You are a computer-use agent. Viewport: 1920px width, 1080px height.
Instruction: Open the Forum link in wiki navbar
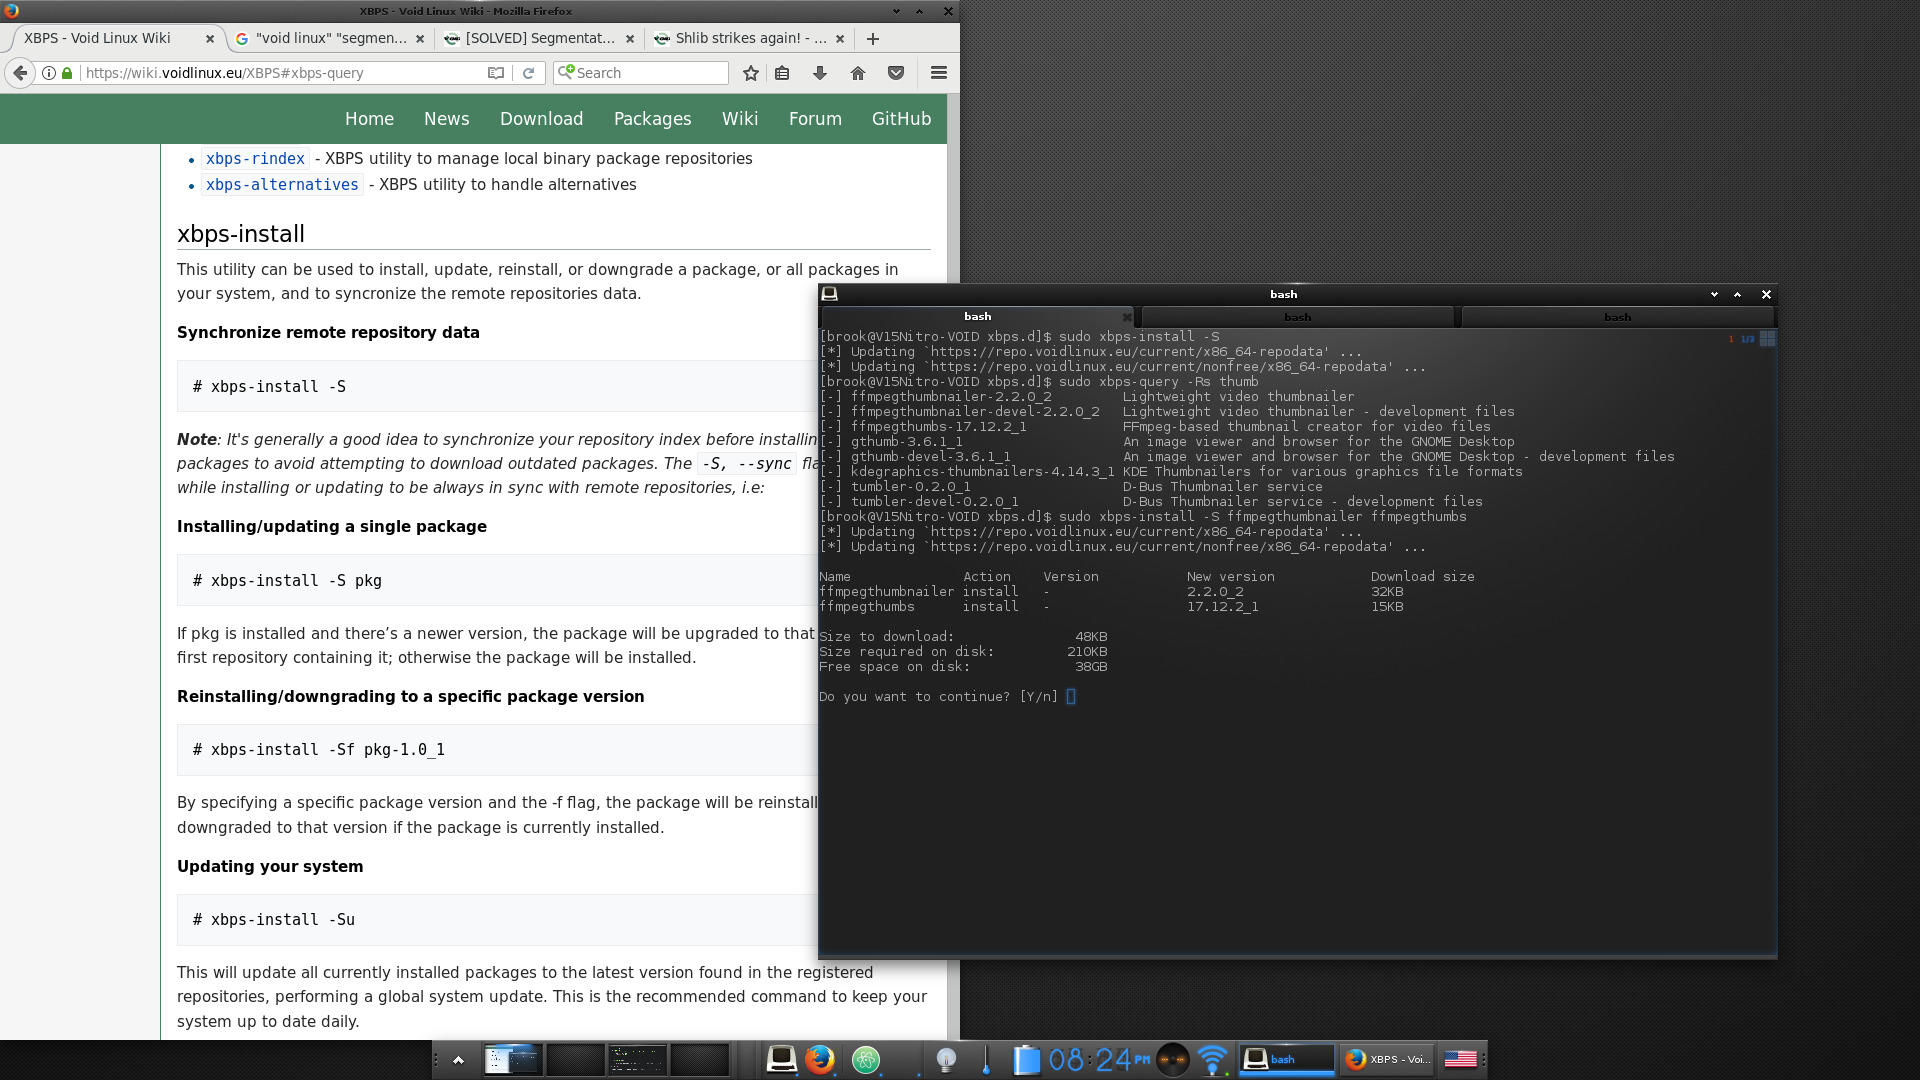(x=815, y=119)
